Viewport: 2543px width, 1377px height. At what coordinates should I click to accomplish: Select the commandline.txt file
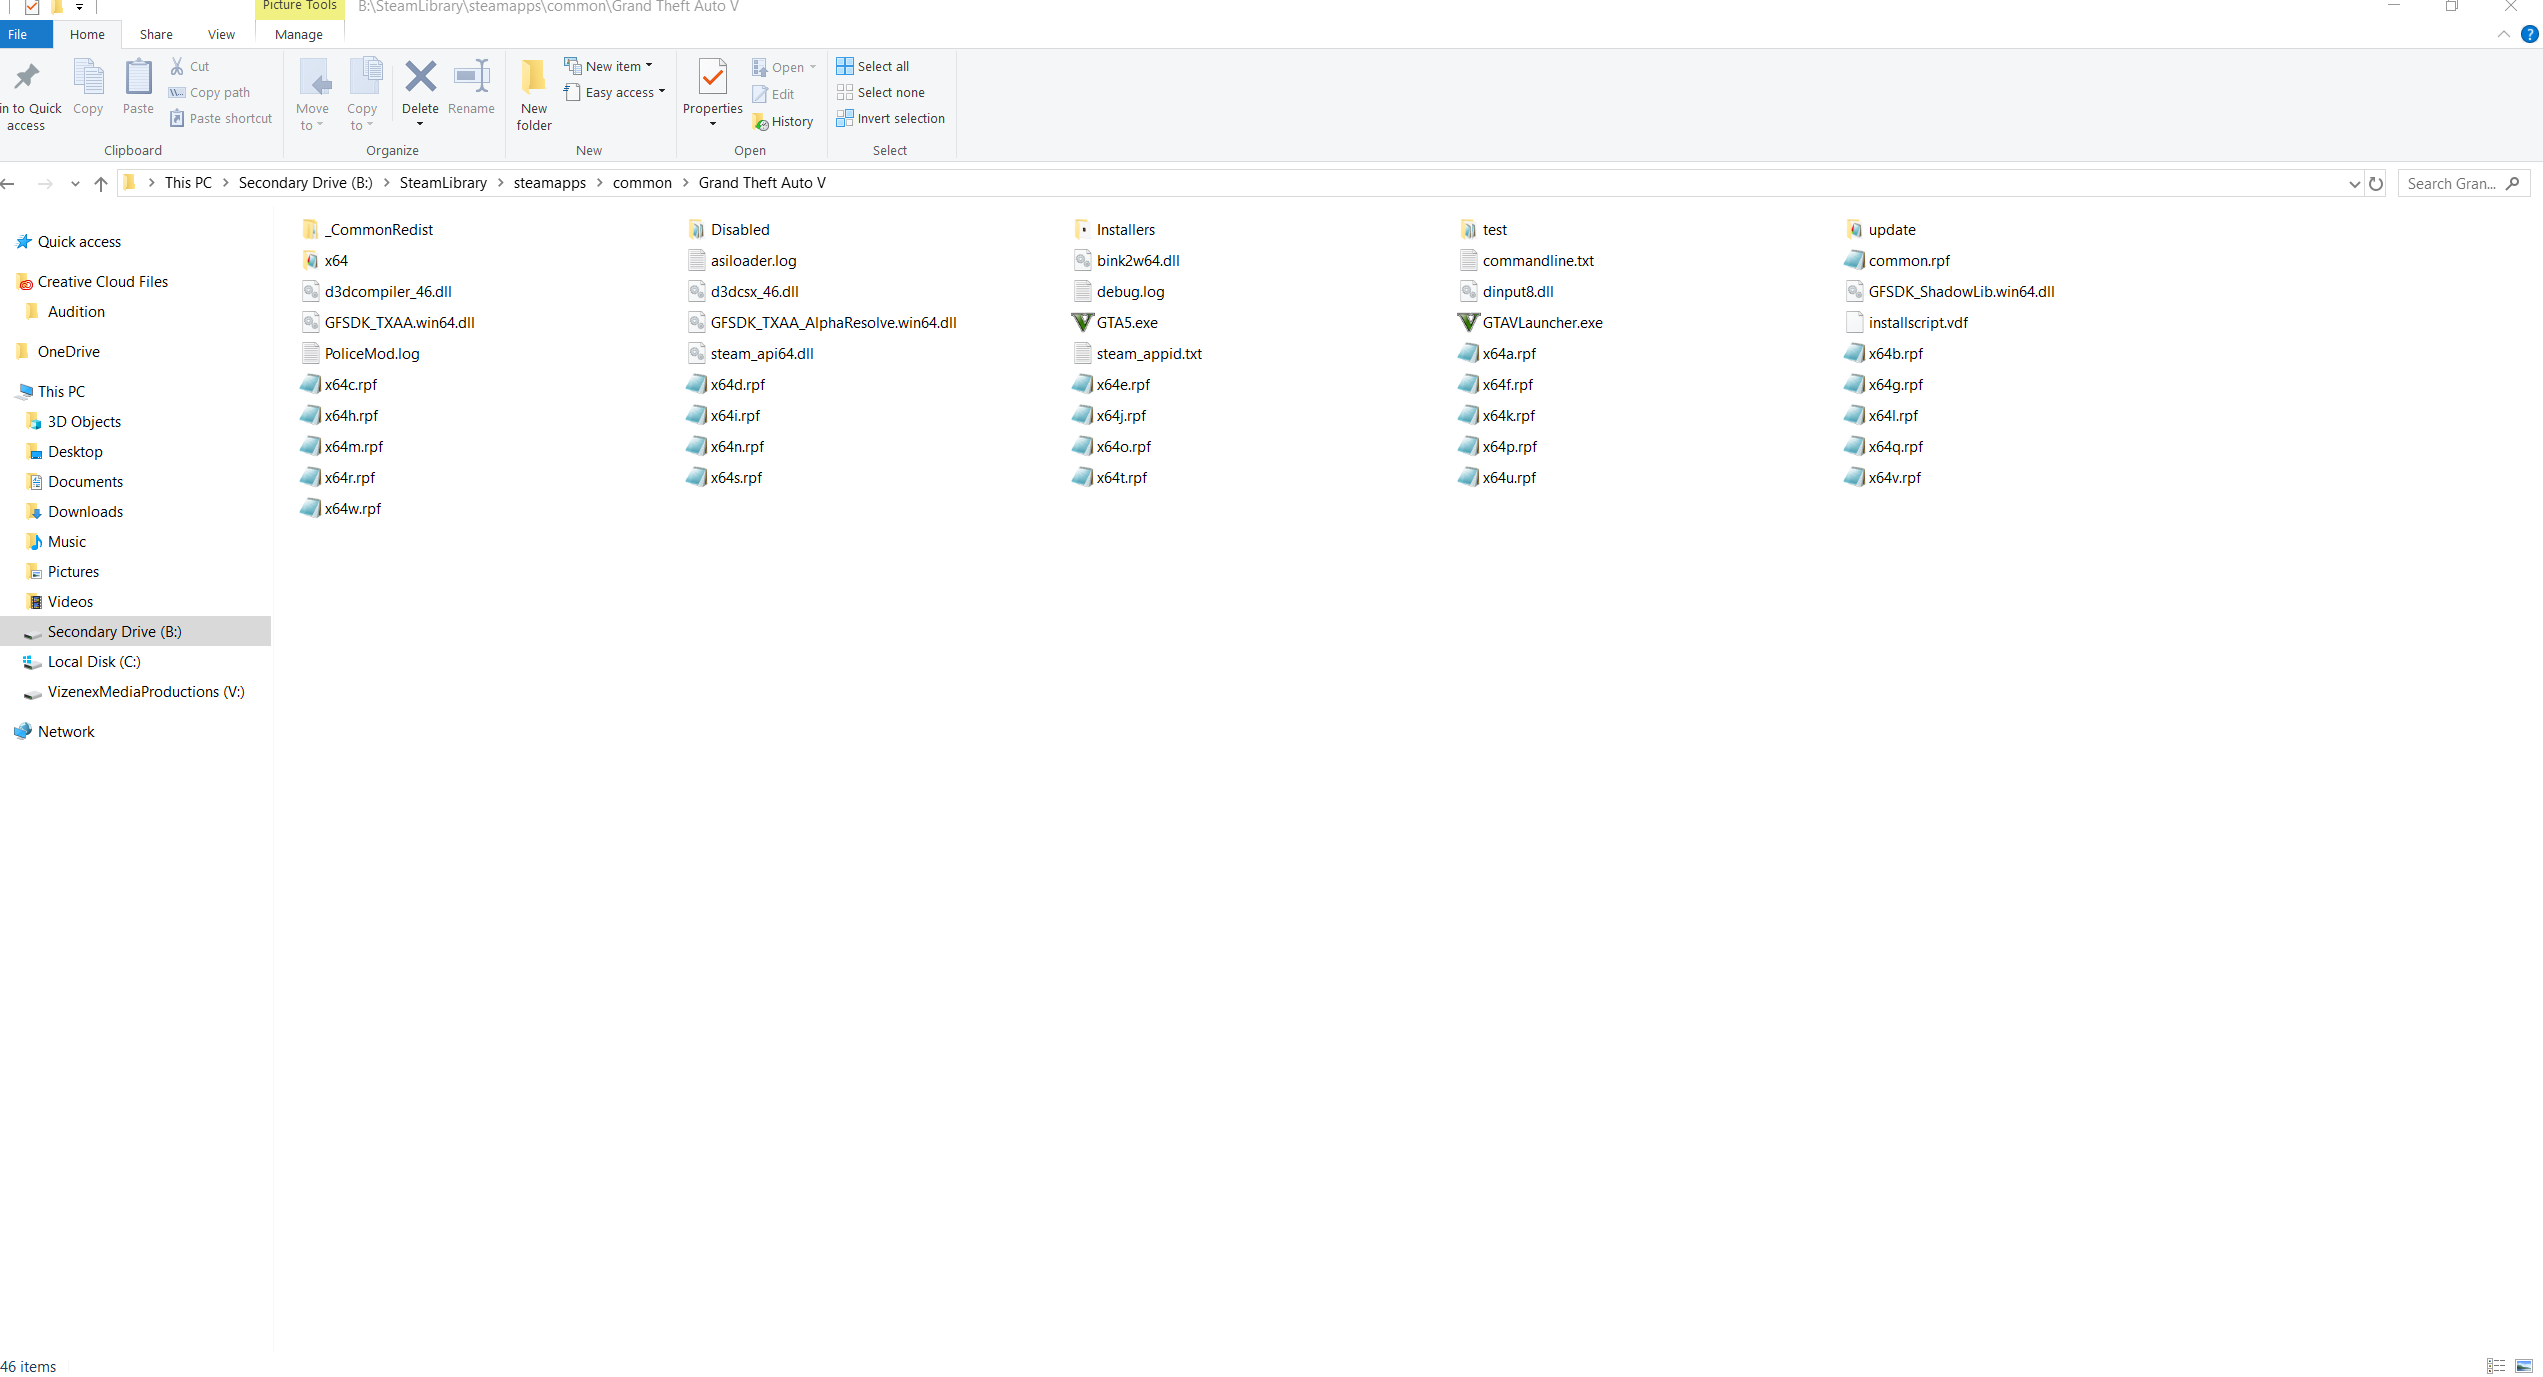click(1526, 260)
